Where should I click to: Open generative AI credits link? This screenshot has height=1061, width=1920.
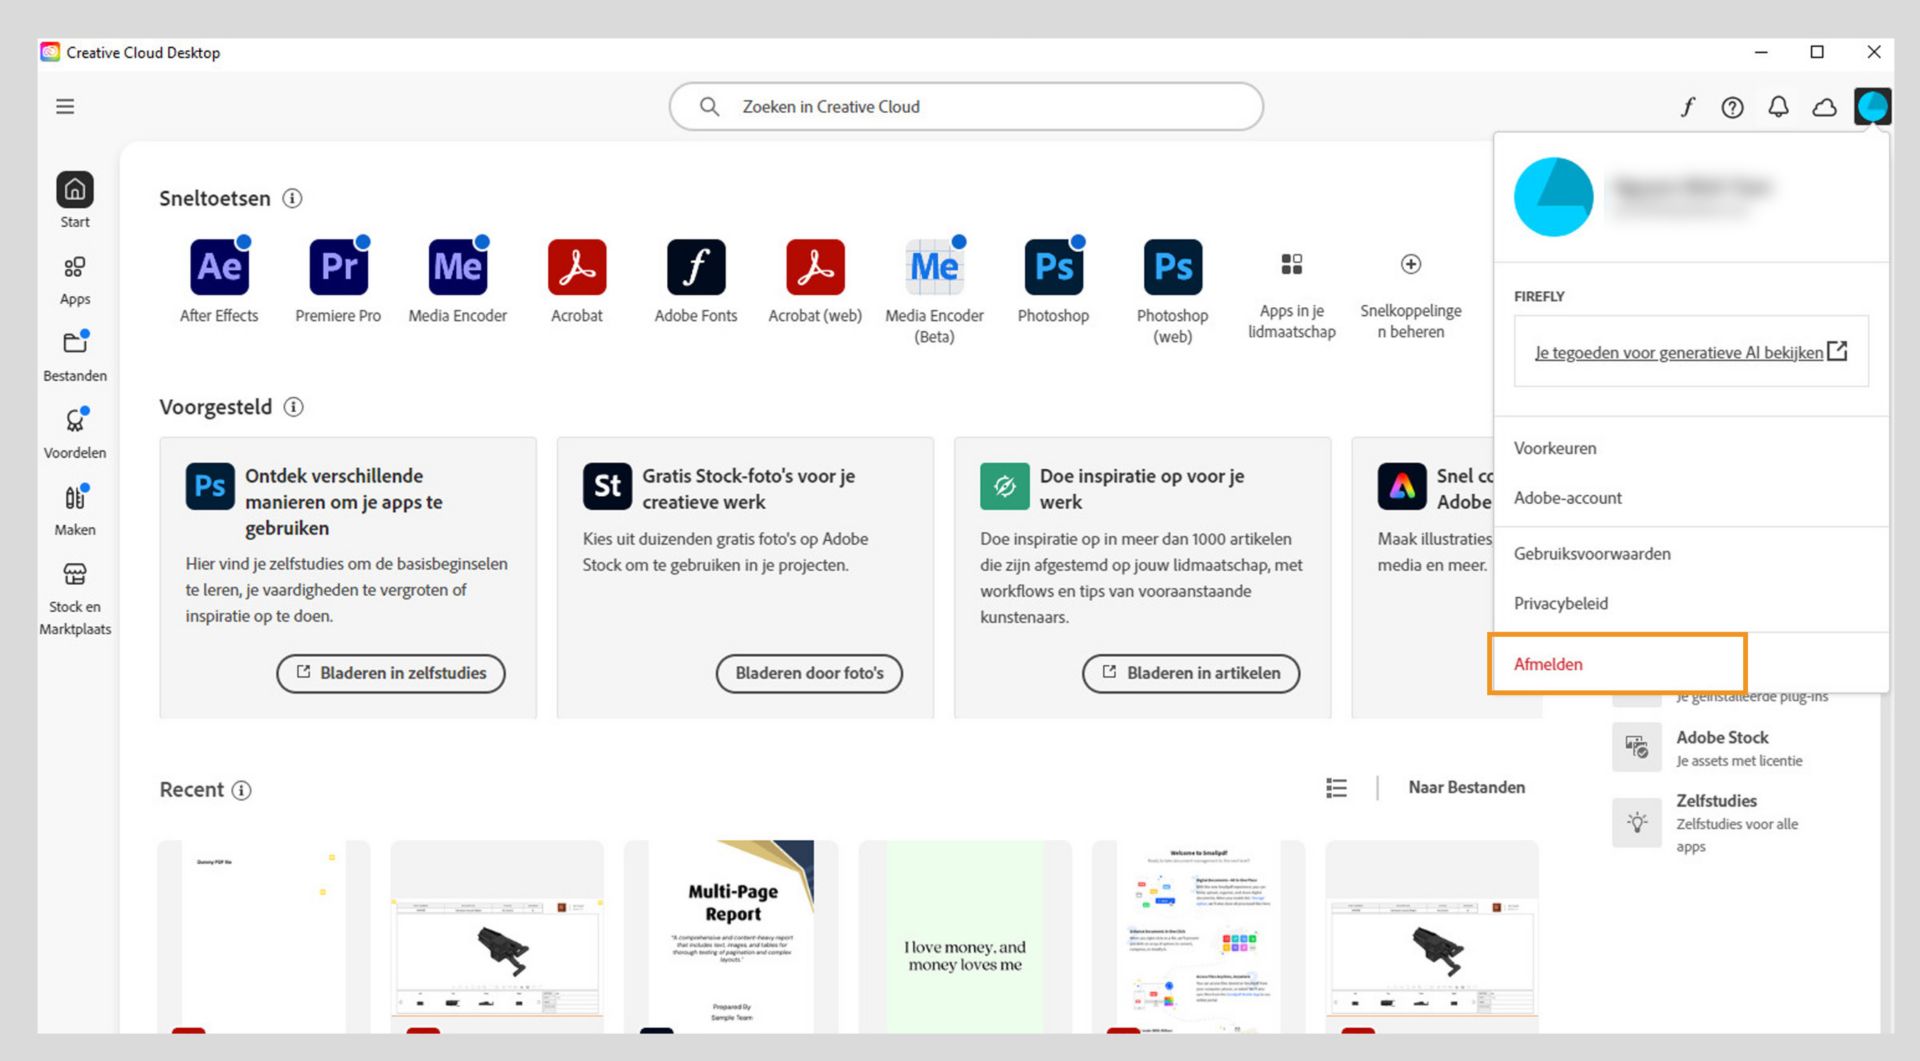point(1691,352)
